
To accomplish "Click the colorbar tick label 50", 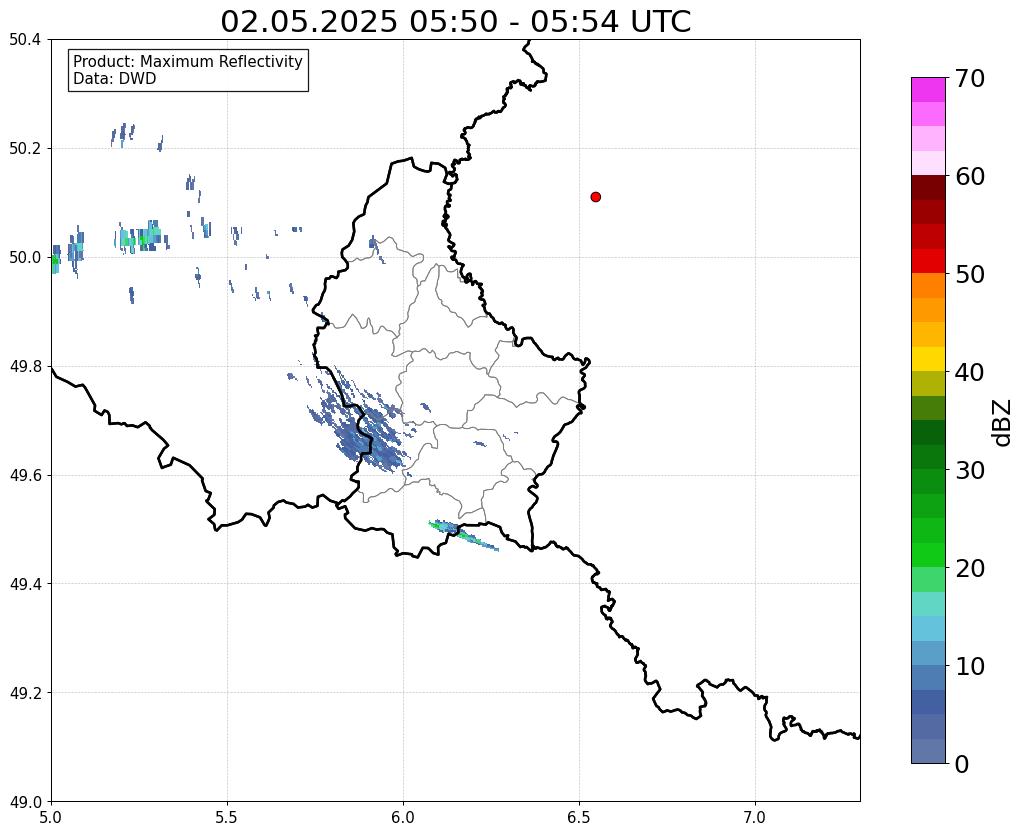I will click(970, 274).
